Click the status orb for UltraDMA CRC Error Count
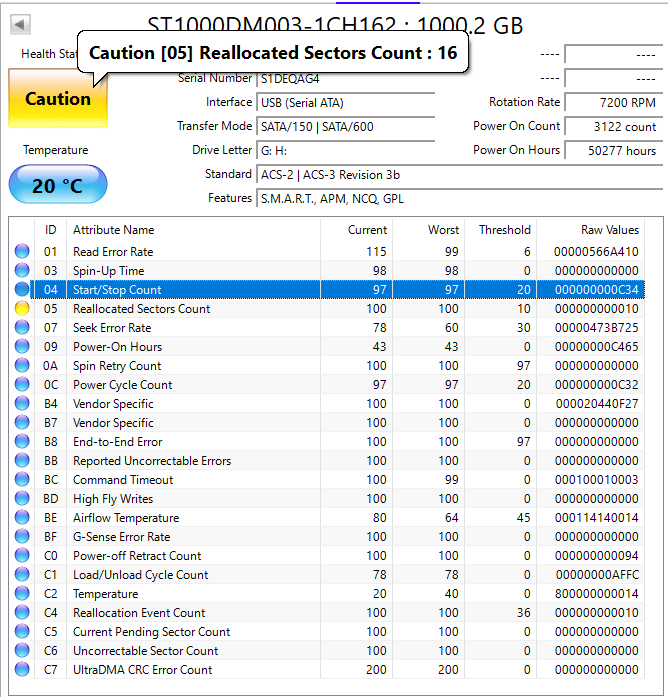This screenshot has height=697, width=668. 22,669
